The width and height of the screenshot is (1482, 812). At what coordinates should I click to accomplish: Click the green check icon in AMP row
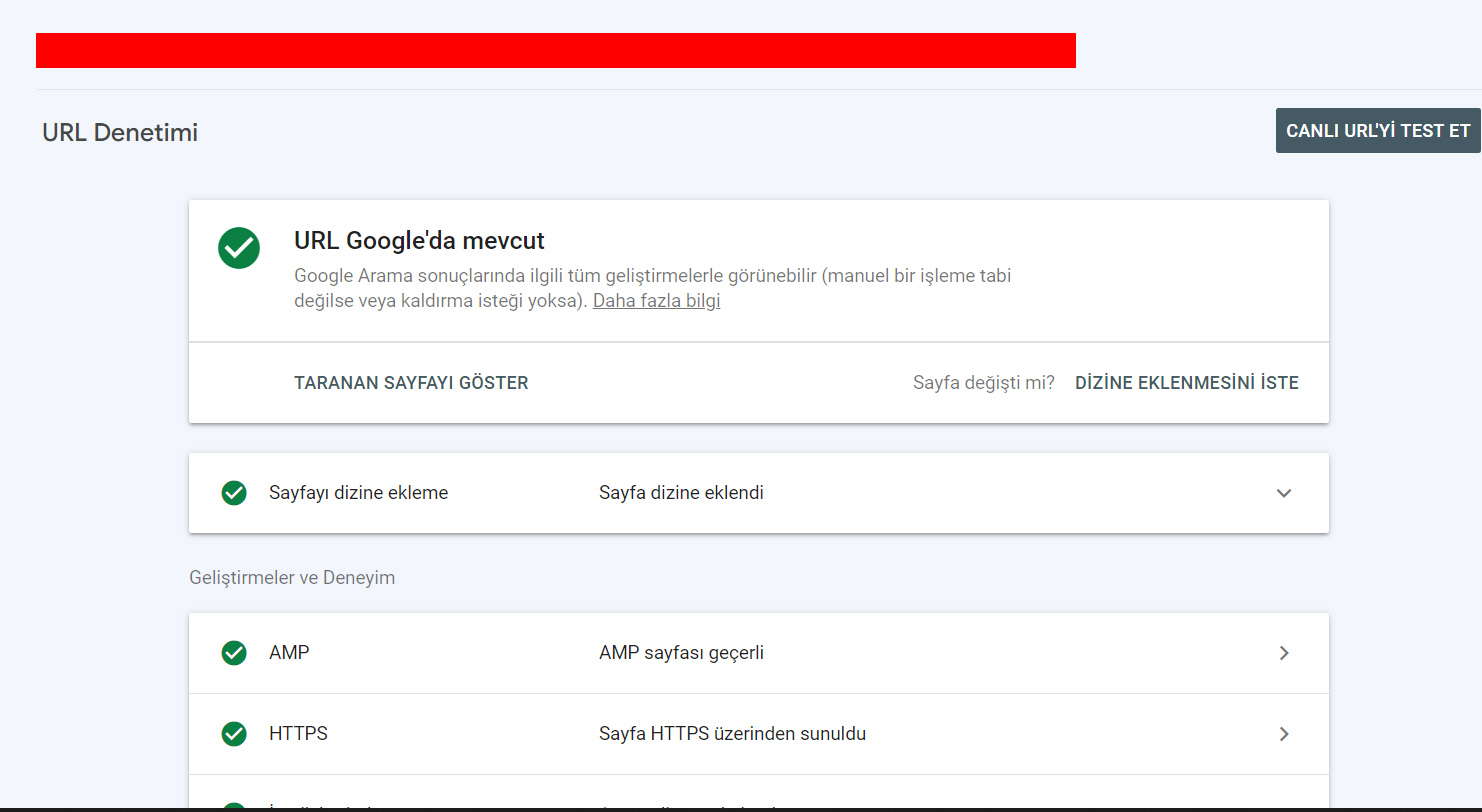tap(234, 653)
